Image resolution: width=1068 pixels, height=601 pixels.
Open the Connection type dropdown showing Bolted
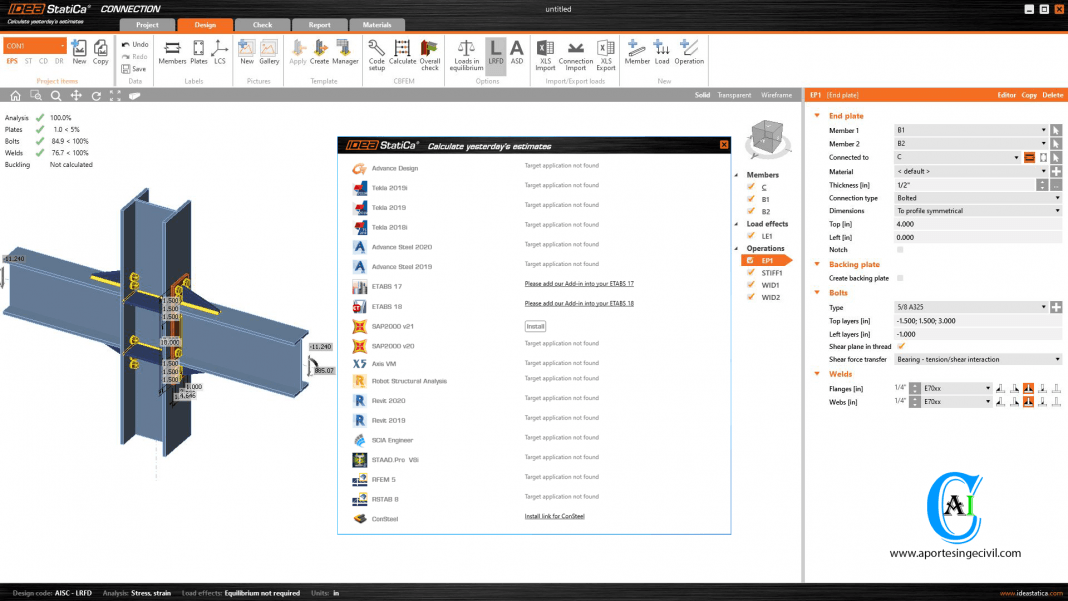1057,198
